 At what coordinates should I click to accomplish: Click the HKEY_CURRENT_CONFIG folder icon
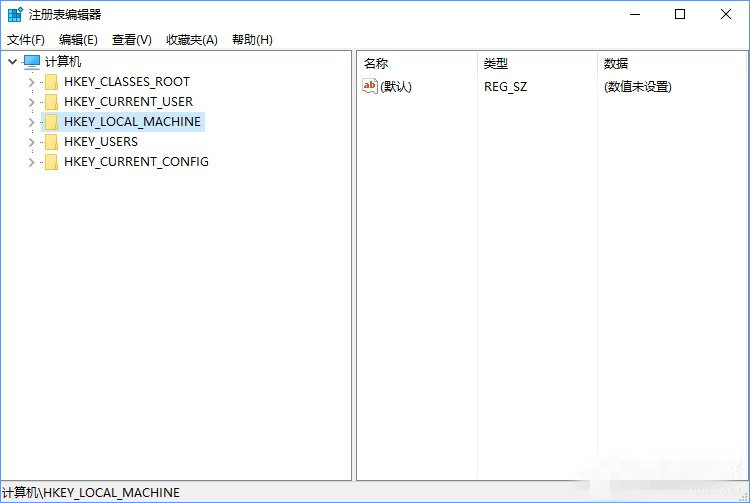click(51, 162)
